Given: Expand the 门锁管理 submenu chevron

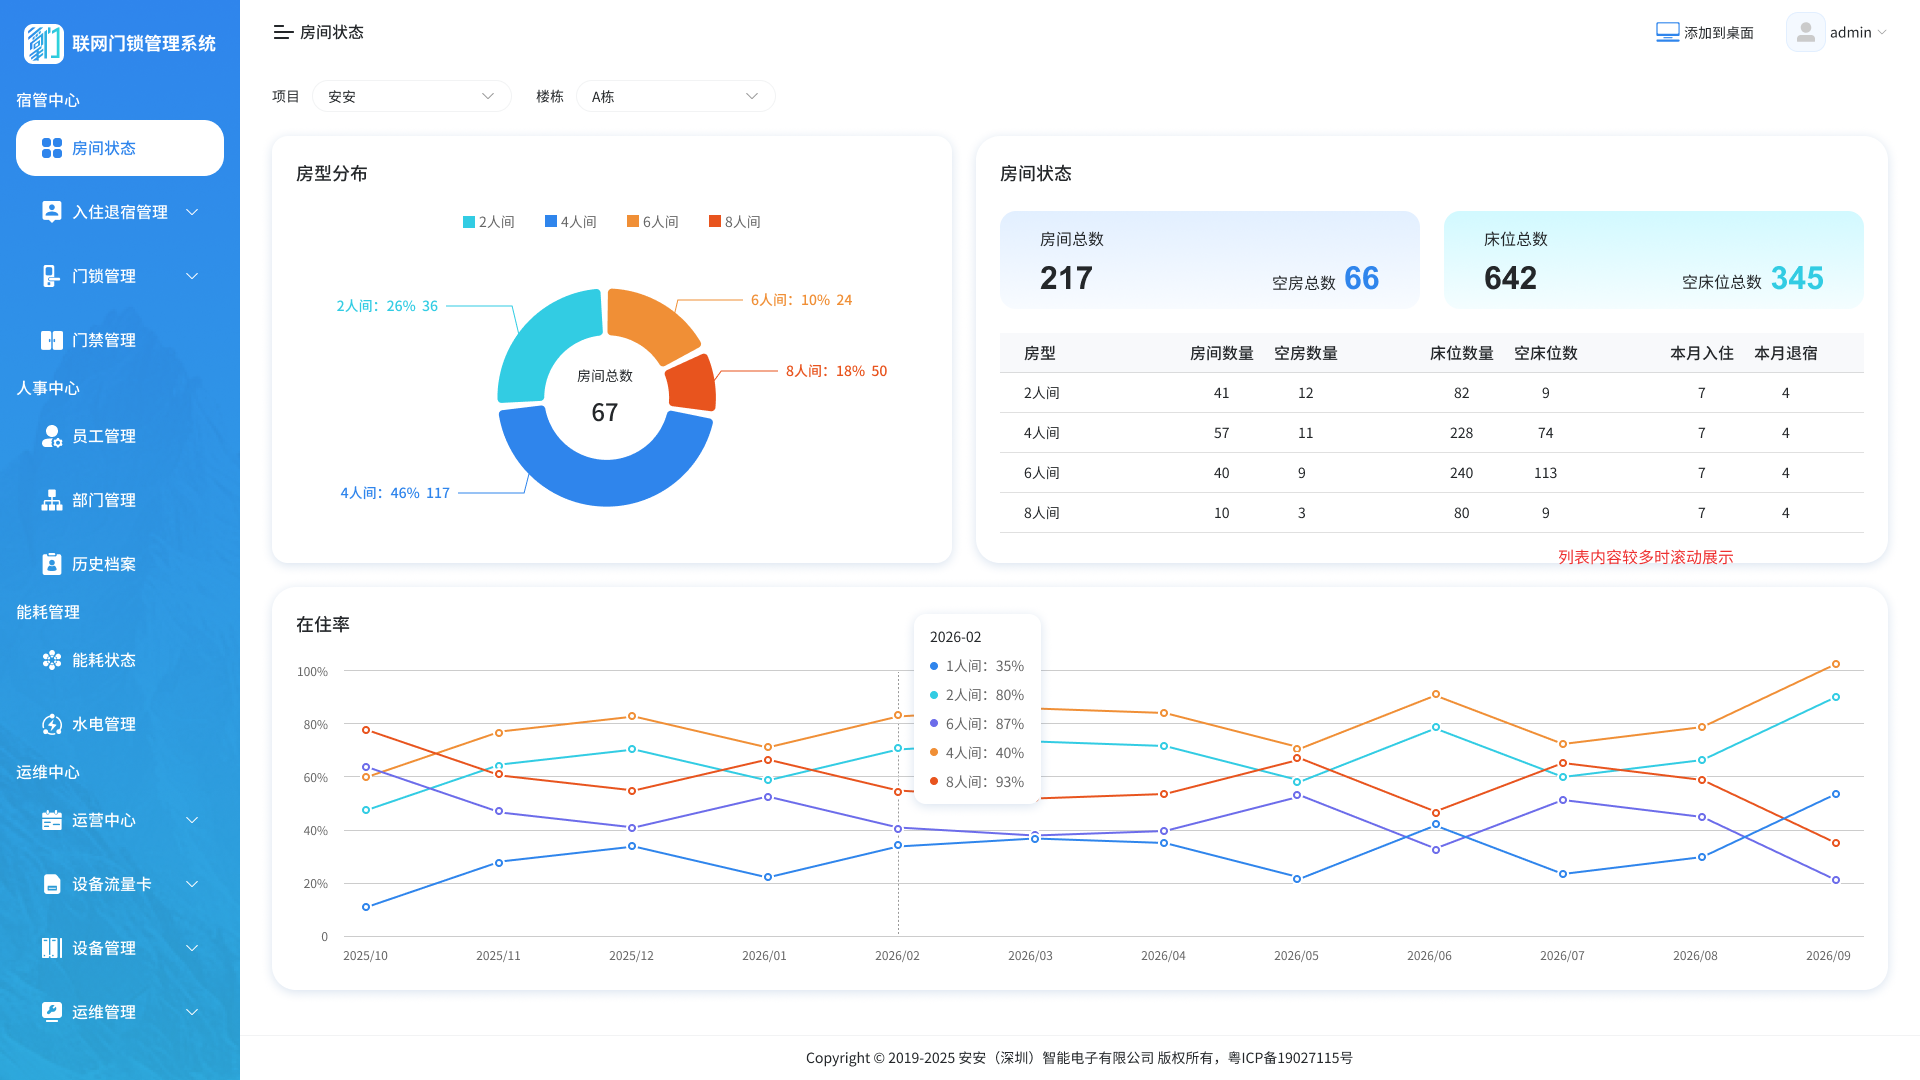Looking at the screenshot, I should (x=192, y=276).
